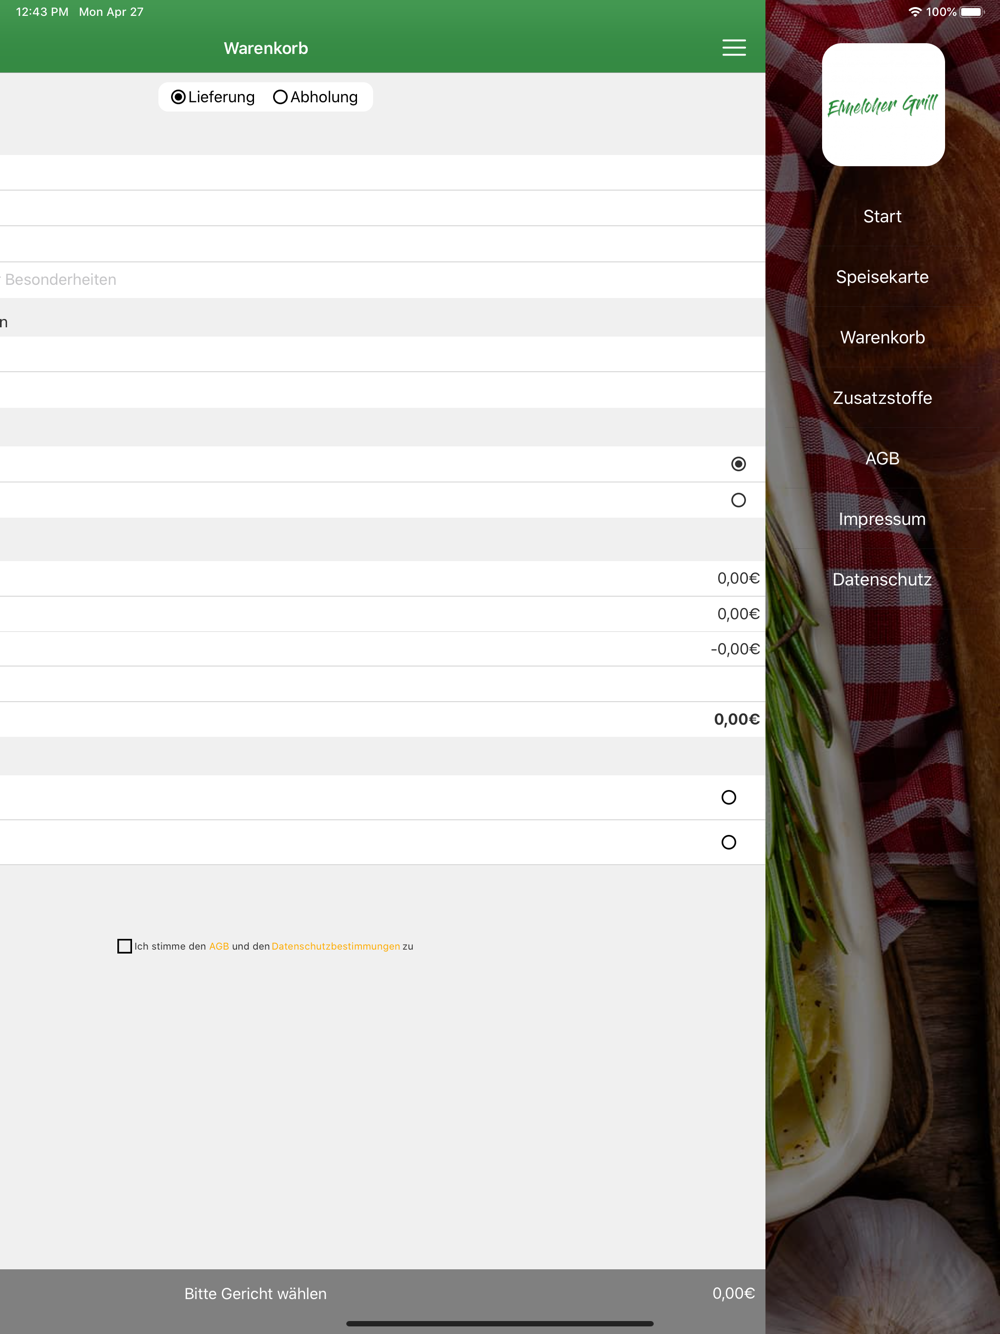
Task: Tap the battery icon in status bar
Action: point(972,12)
